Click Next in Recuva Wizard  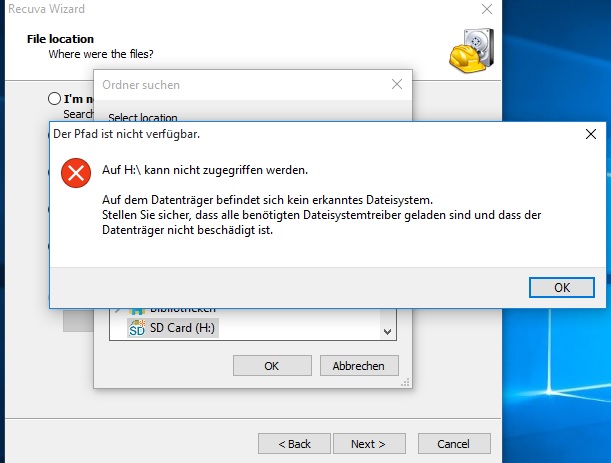coord(369,444)
